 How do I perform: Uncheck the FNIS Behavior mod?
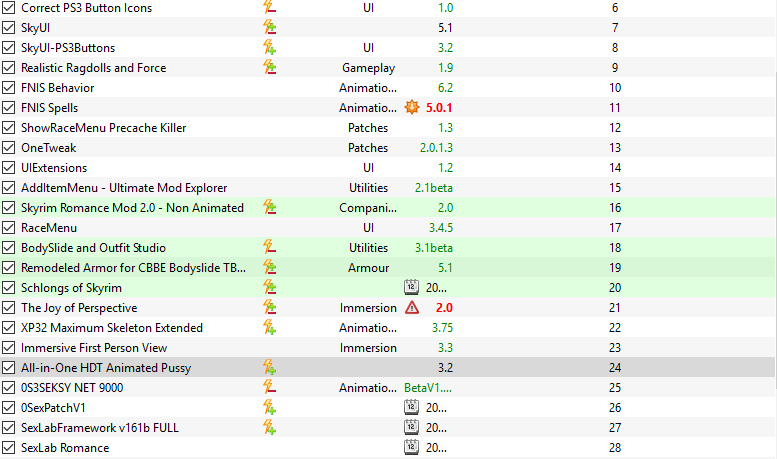click(x=8, y=88)
